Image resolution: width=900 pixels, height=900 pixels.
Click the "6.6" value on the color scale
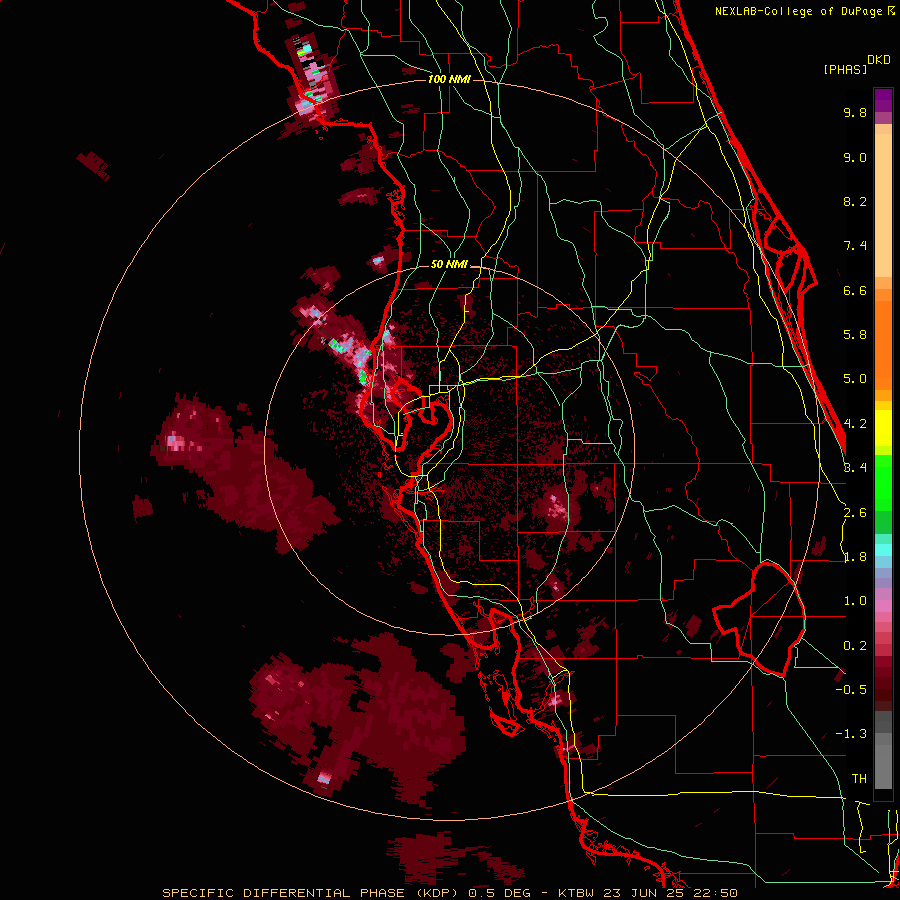click(x=855, y=290)
